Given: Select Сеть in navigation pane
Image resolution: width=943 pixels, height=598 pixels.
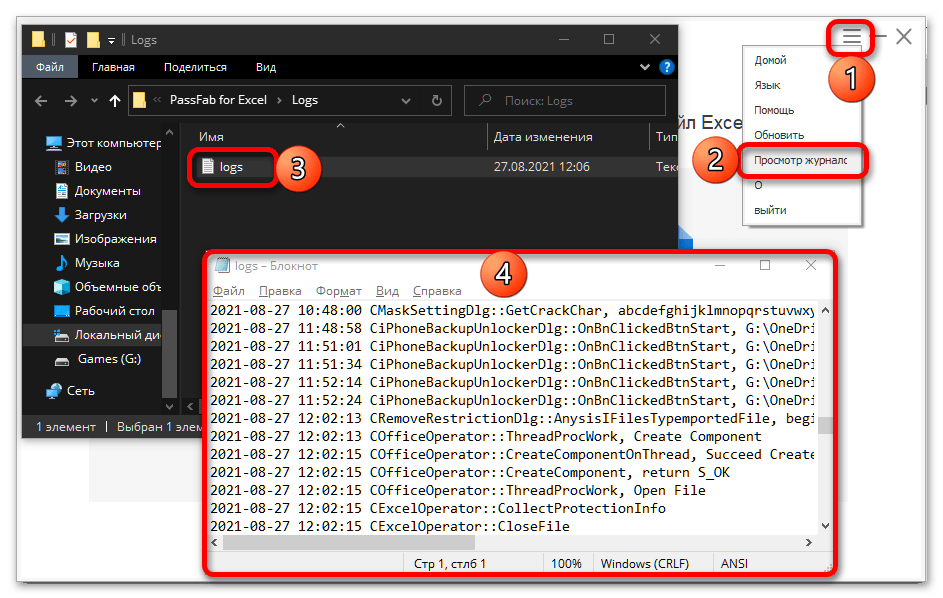Looking at the screenshot, I should click(71, 391).
